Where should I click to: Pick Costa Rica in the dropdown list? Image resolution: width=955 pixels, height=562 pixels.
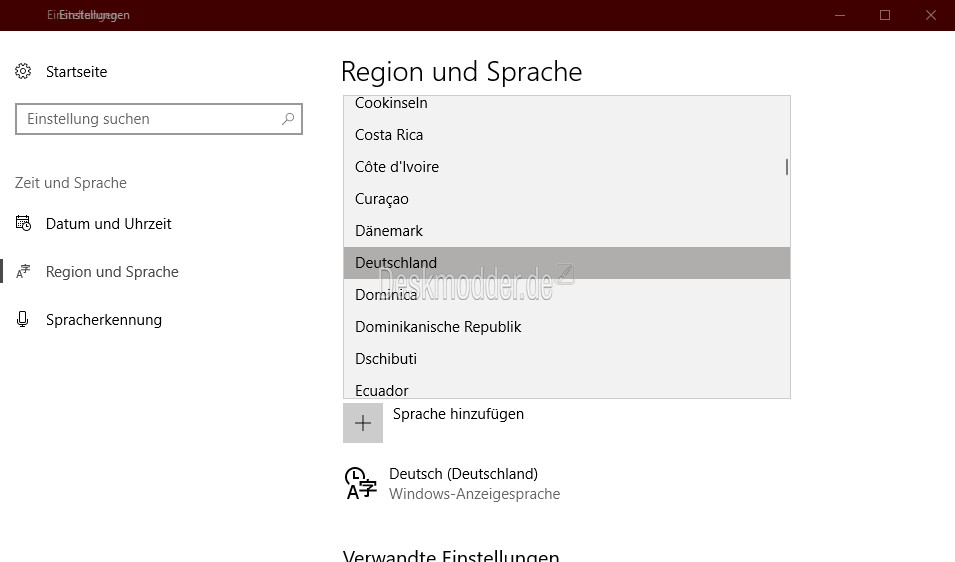click(x=566, y=135)
